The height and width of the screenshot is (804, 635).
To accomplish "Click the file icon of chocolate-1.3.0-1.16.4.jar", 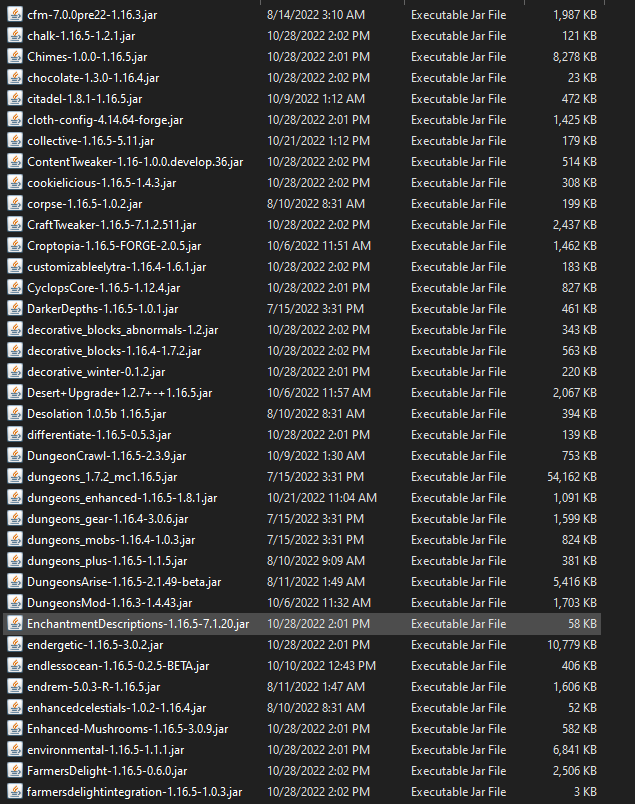I will pos(15,78).
